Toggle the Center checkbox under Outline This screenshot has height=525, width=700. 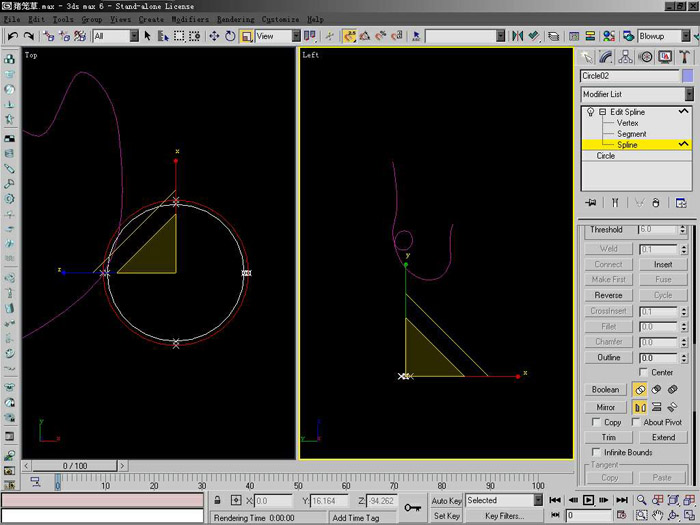643,372
